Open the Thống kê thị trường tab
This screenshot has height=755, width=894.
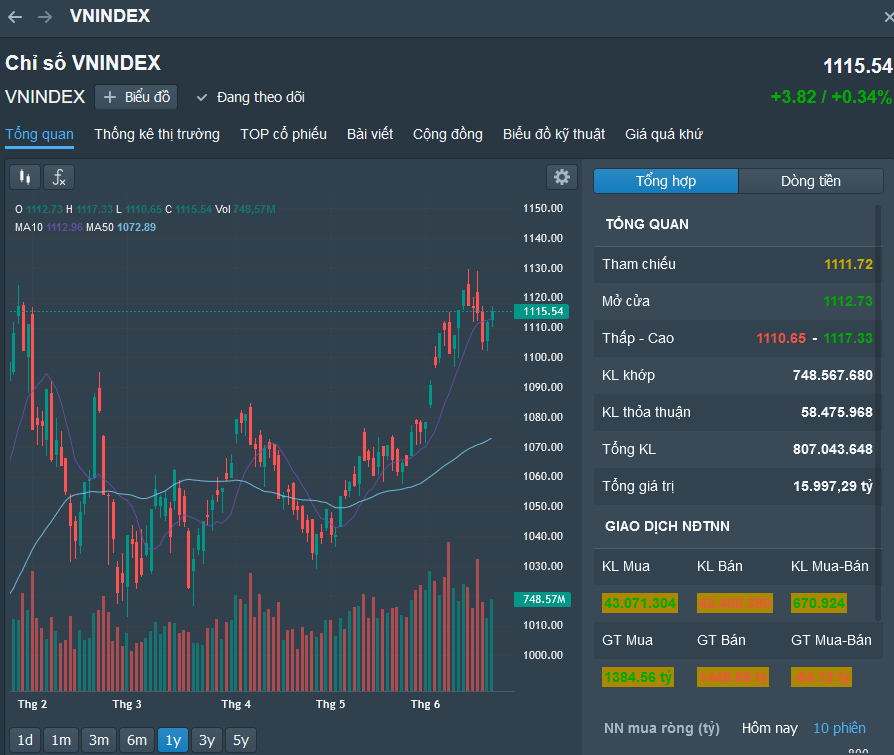(x=157, y=134)
